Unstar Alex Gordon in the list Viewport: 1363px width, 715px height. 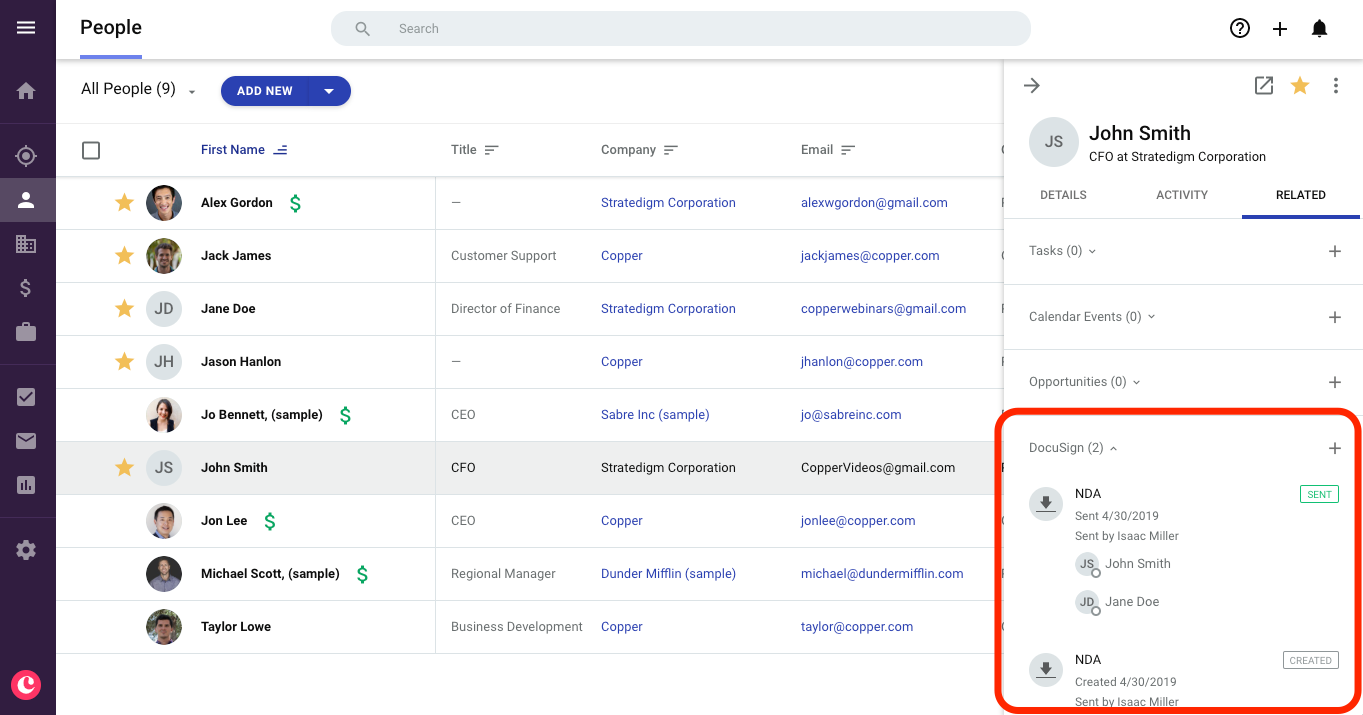[x=124, y=203]
